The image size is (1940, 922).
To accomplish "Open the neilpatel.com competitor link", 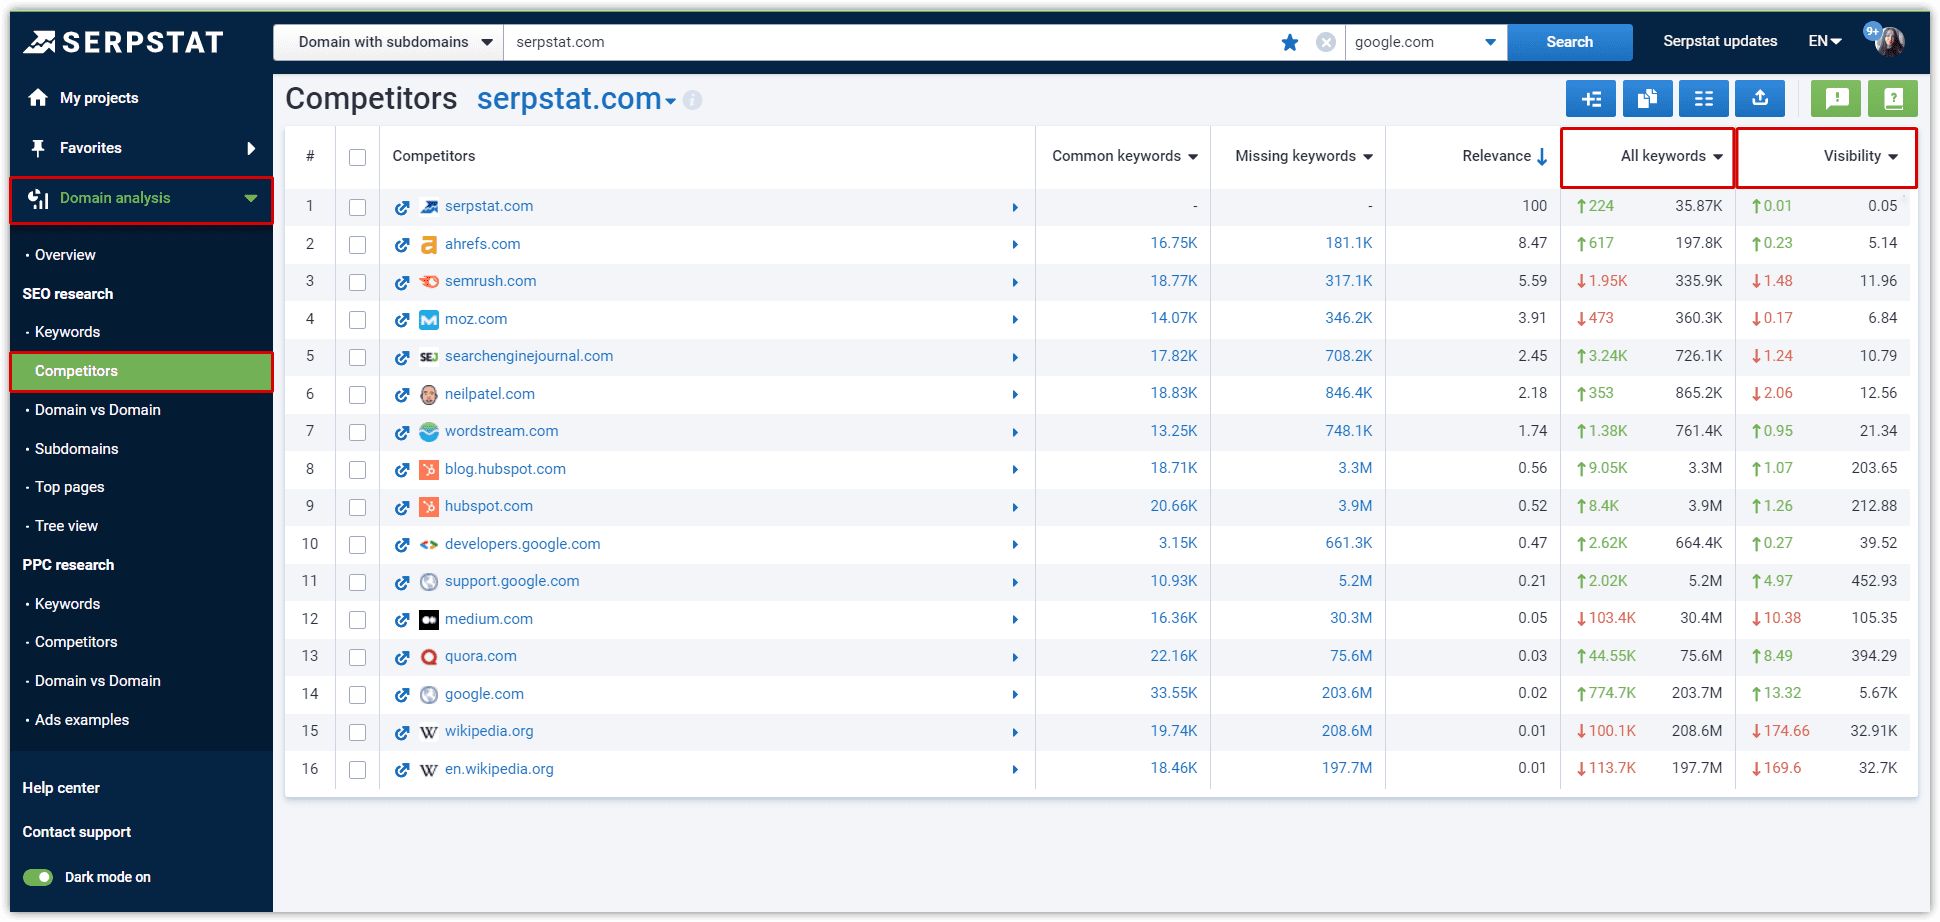I will tap(490, 394).
